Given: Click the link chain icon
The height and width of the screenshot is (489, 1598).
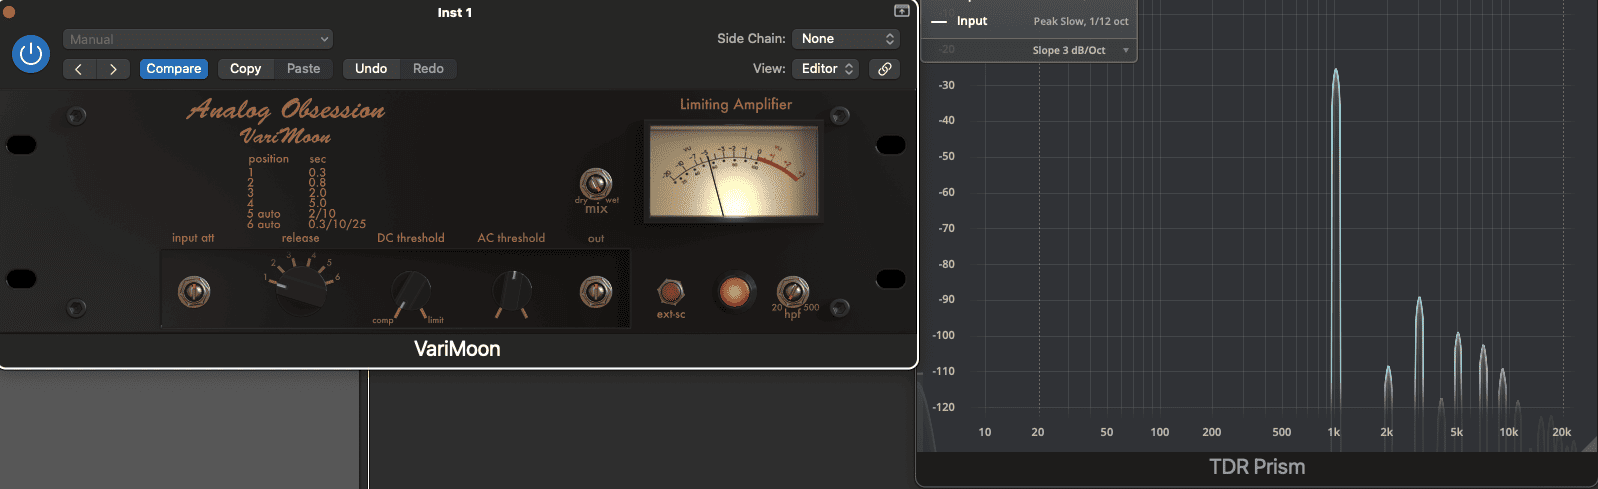Looking at the screenshot, I should [x=885, y=69].
